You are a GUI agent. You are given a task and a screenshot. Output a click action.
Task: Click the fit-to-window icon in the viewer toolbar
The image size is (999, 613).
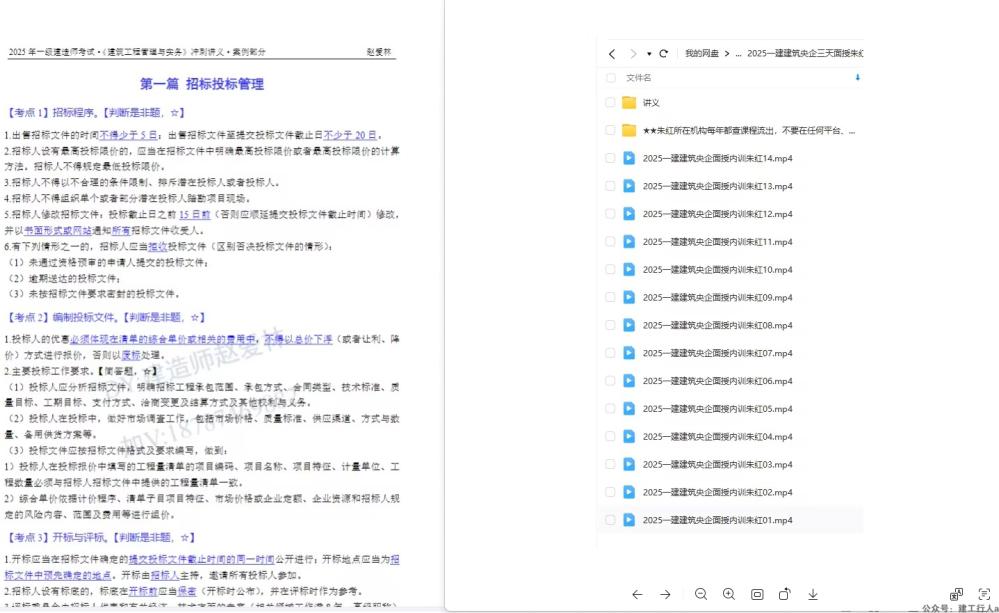[757, 595]
